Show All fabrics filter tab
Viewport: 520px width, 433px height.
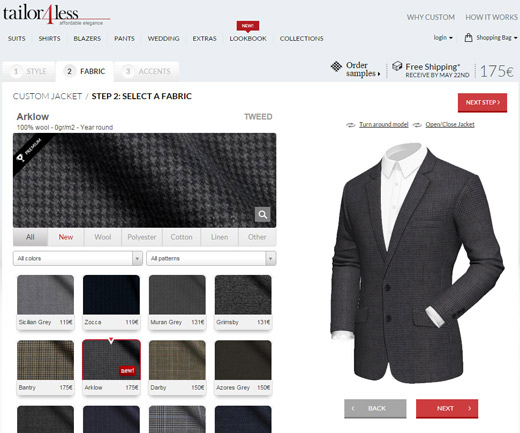(30, 237)
